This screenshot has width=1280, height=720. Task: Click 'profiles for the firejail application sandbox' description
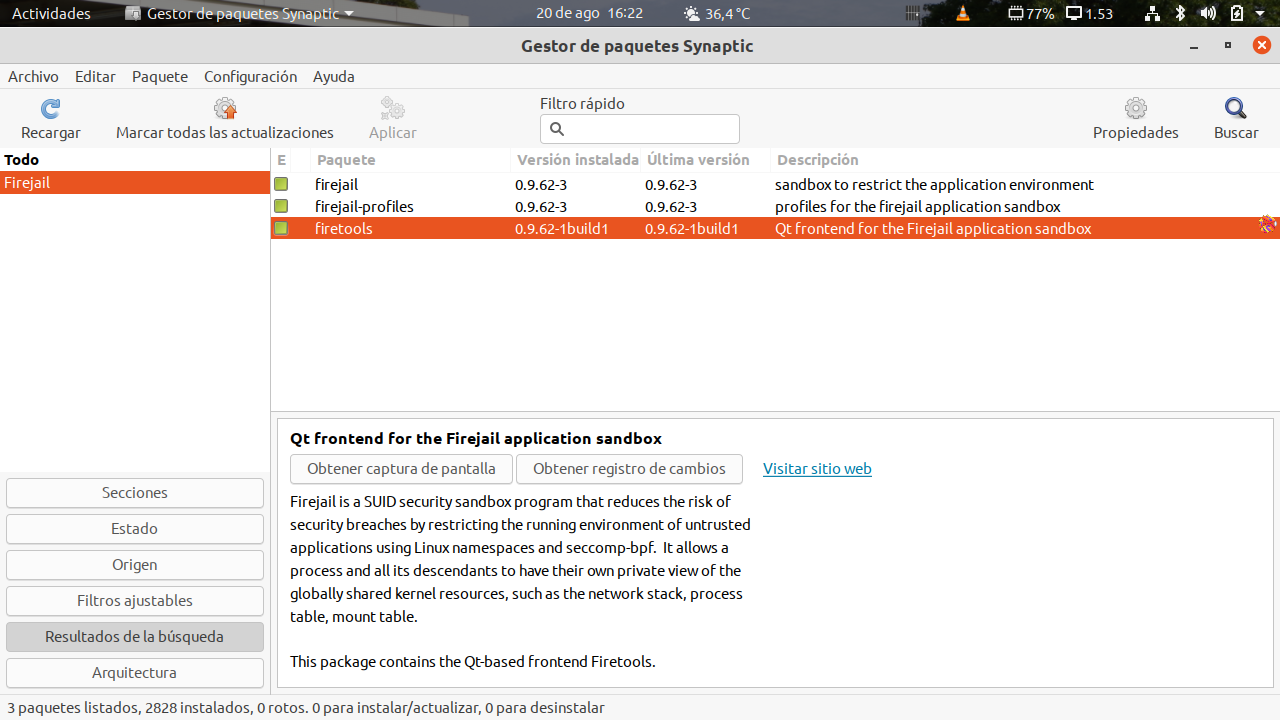pos(917,207)
